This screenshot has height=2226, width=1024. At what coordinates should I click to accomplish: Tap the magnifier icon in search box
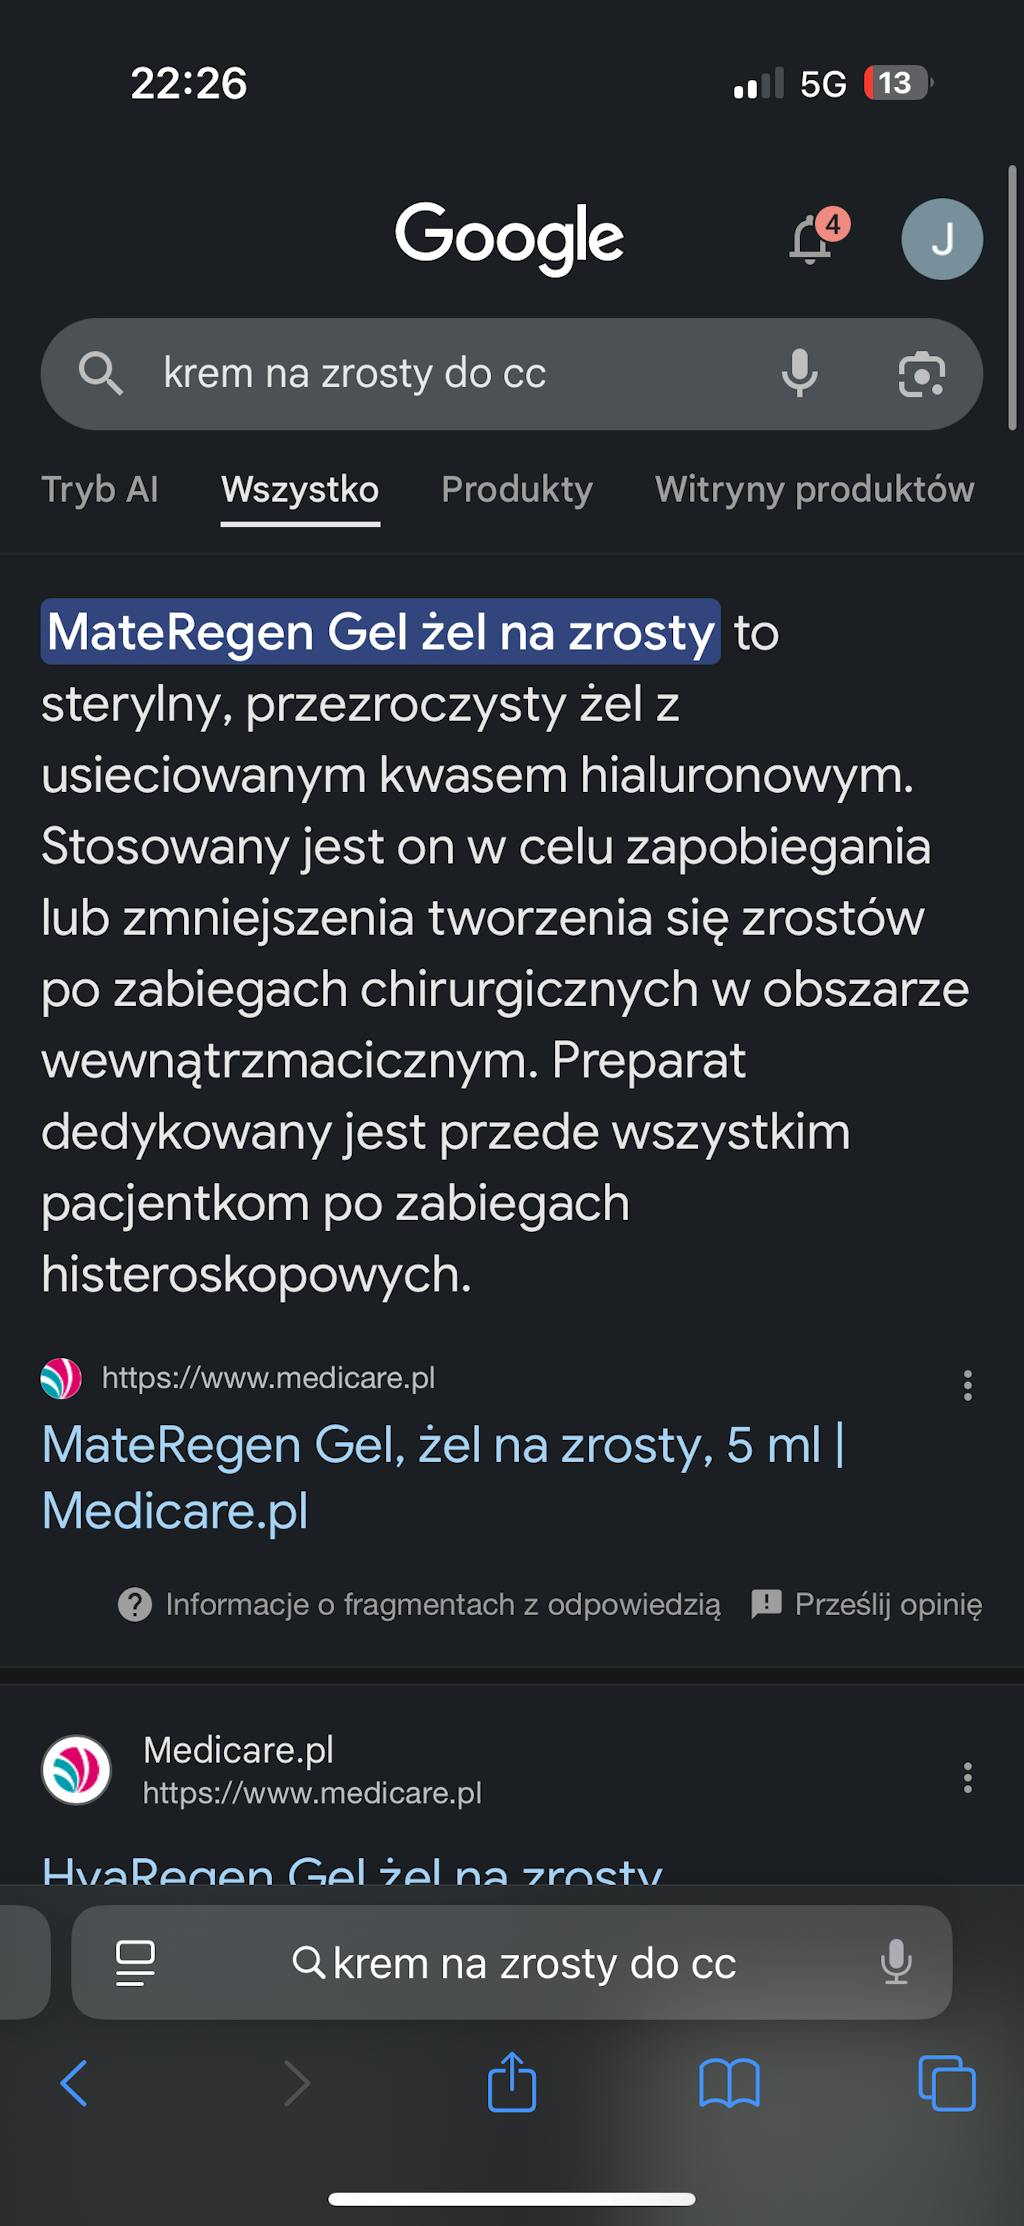point(100,374)
